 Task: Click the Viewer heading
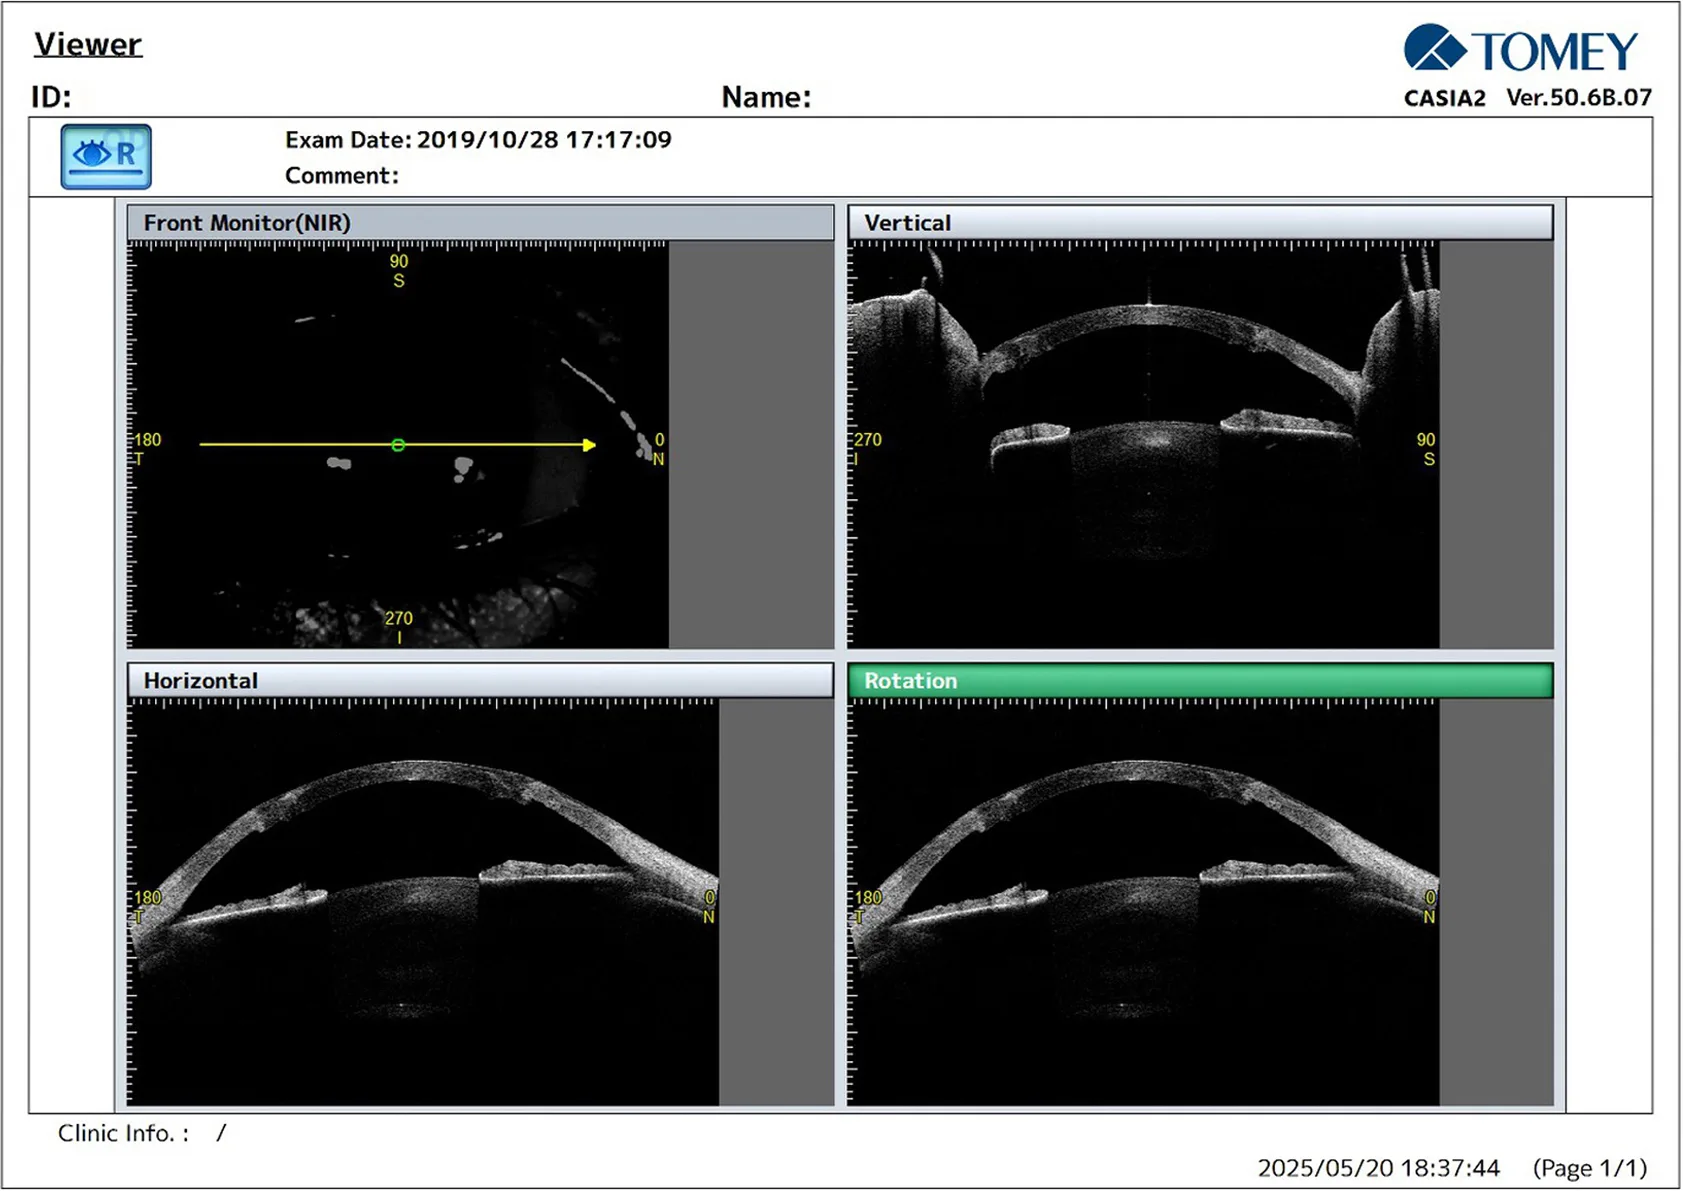click(88, 44)
